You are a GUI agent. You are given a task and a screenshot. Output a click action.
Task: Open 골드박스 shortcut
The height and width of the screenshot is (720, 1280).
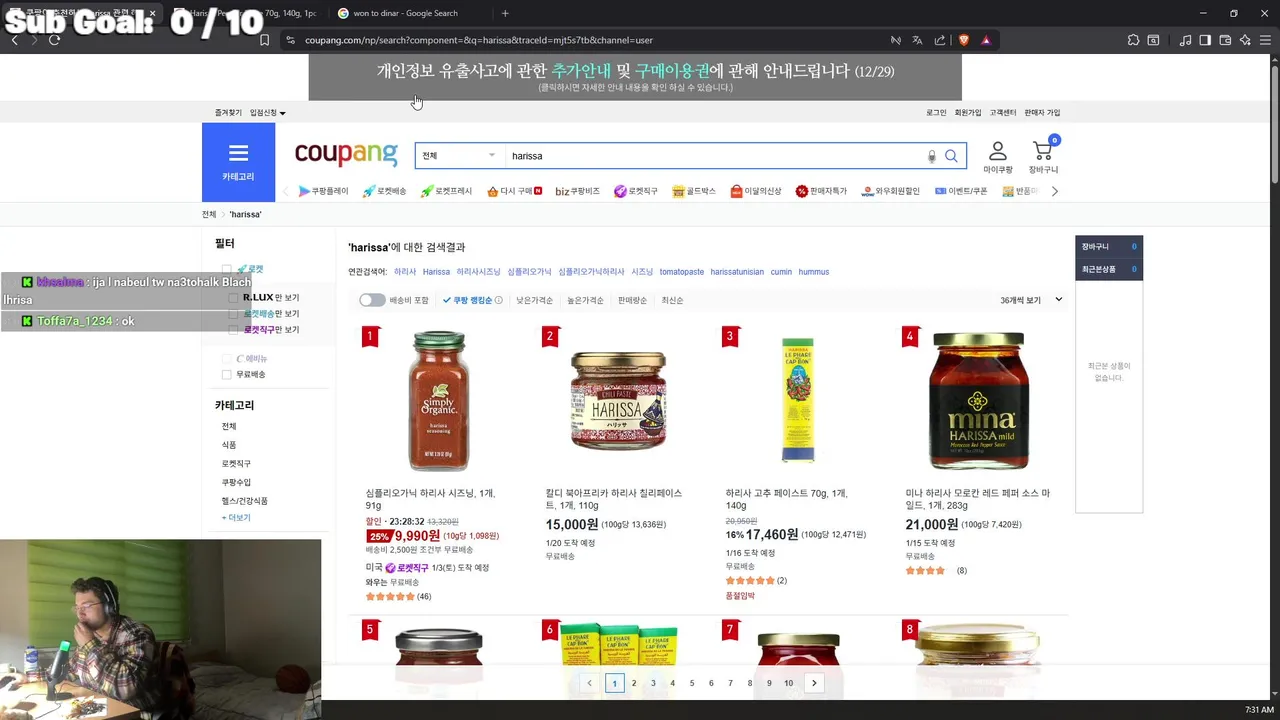point(694,191)
